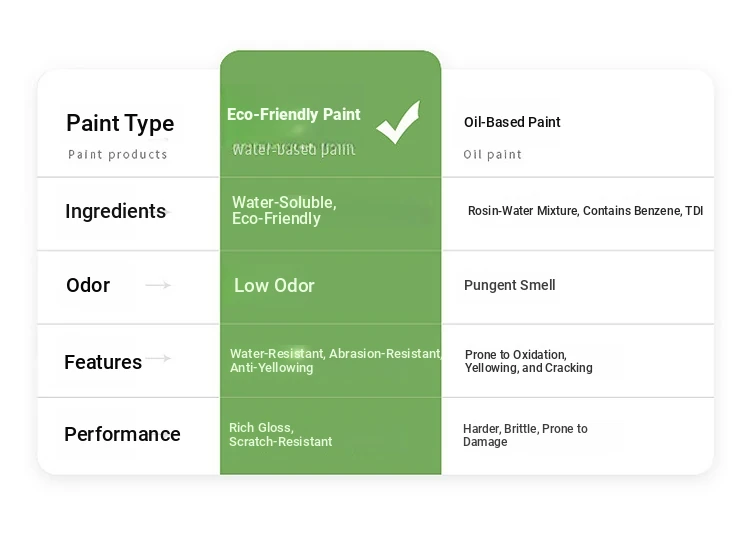Click the arrow next to Odor

[158, 285]
